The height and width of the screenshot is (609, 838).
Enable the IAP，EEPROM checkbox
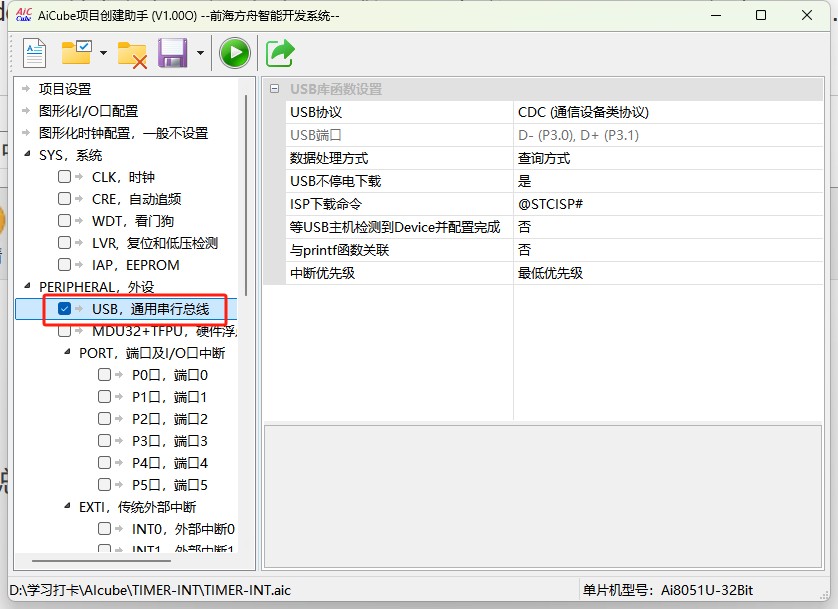pos(64,264)
